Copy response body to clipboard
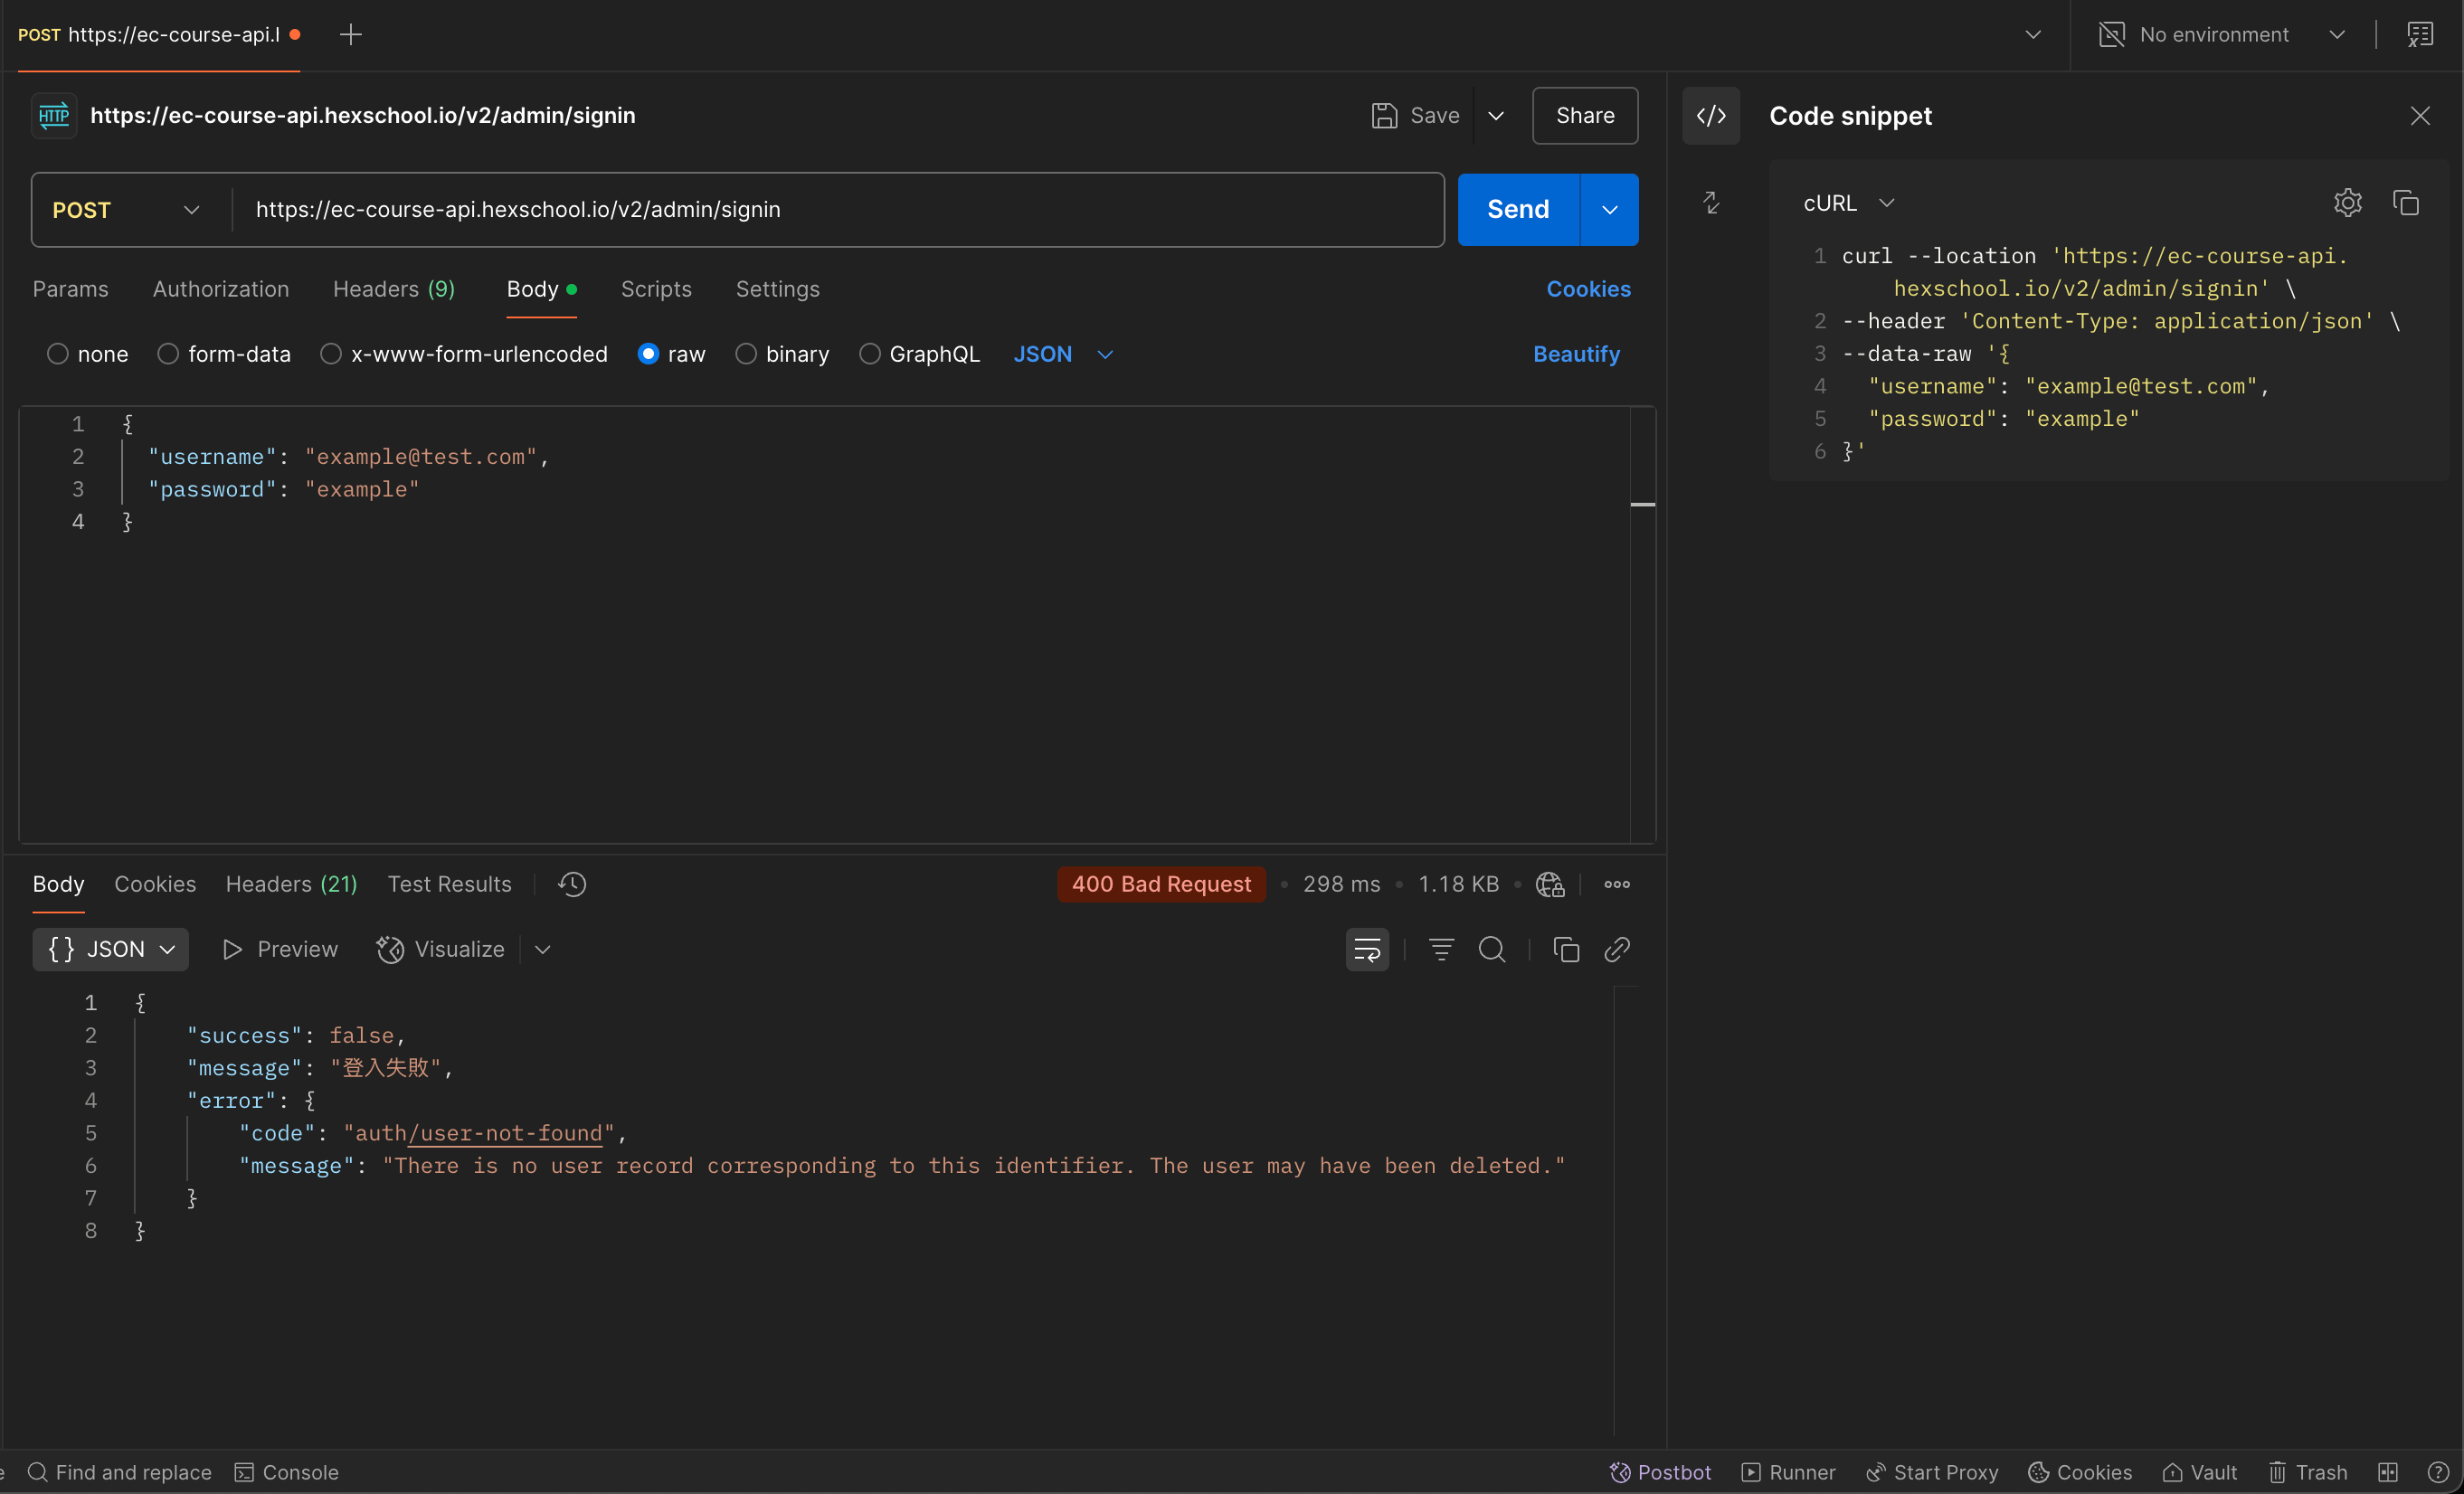The height and width of the screenshot is (1494, 2464). 1565,949
